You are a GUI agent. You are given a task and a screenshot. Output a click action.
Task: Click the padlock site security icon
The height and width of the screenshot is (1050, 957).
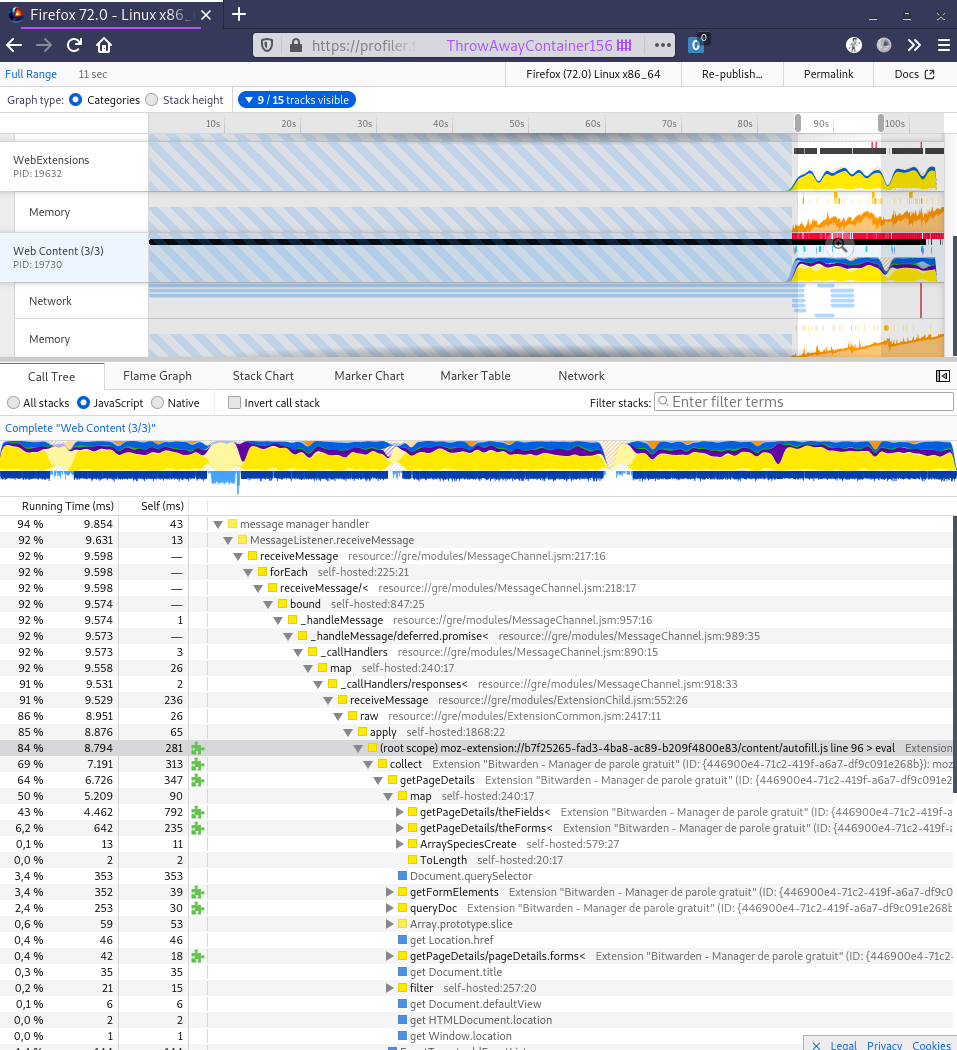pyautogui.click(x=295, y=46)
